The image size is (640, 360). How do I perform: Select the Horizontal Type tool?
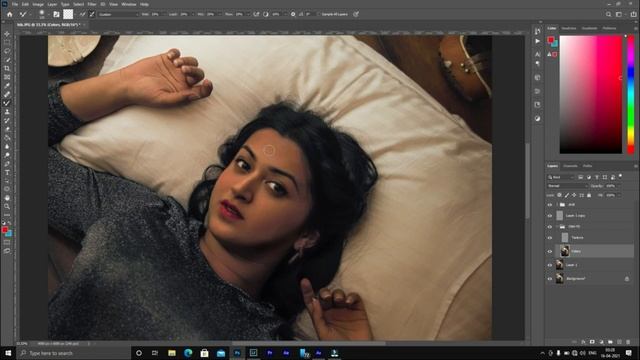pos(7,172)
